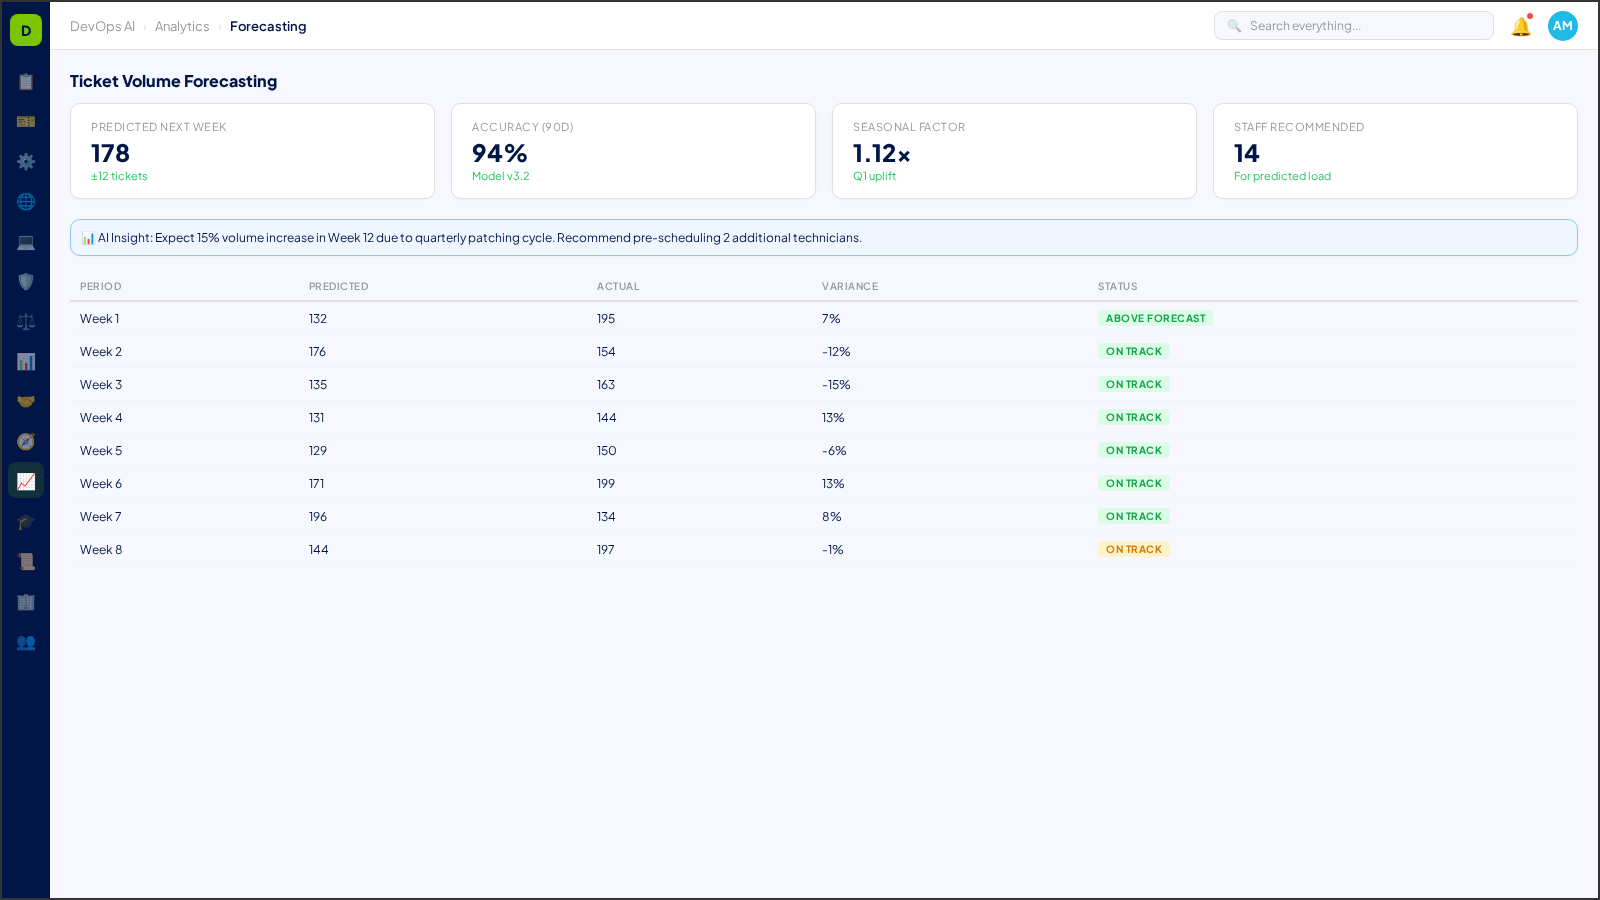The height and width of the screenshot is (900, 1600).
Task: Open the people teams icon at sidebar bottom
Action: (26, 643)
